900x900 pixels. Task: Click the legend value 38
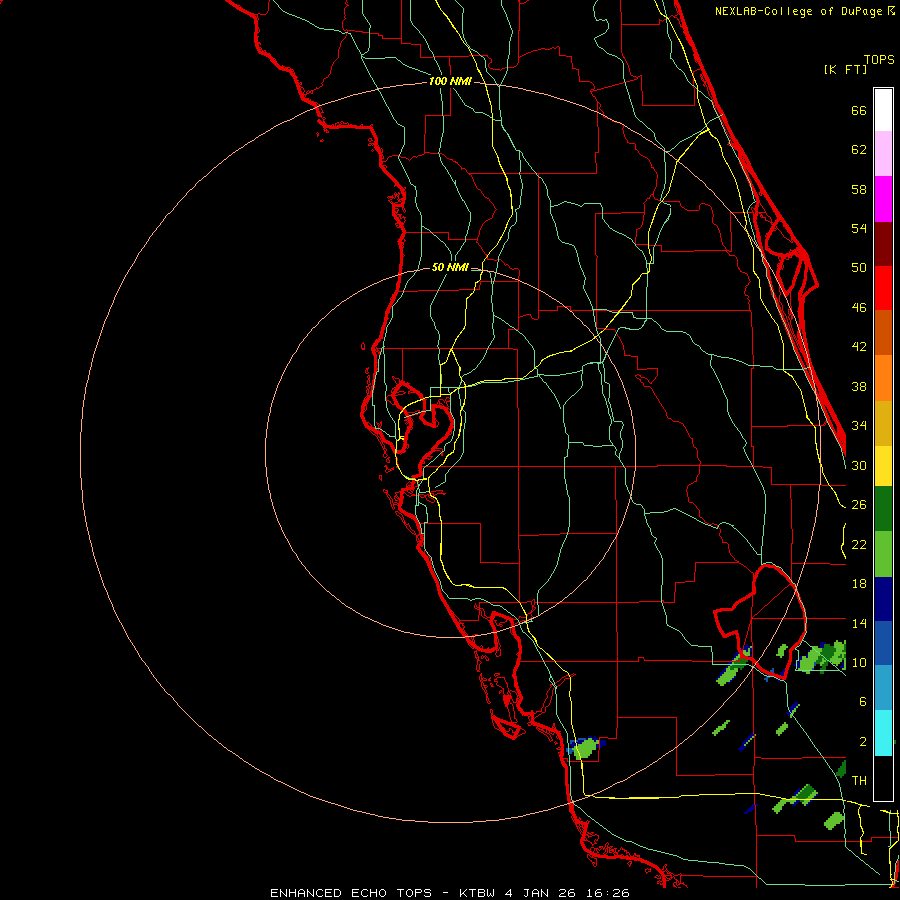[859, 386]
